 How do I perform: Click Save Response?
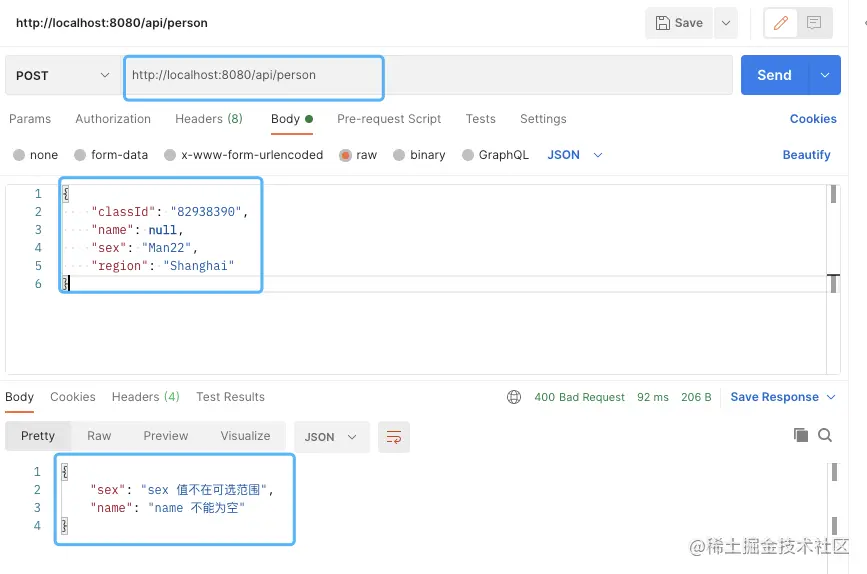pyautogui.click(x=774, y=397)
